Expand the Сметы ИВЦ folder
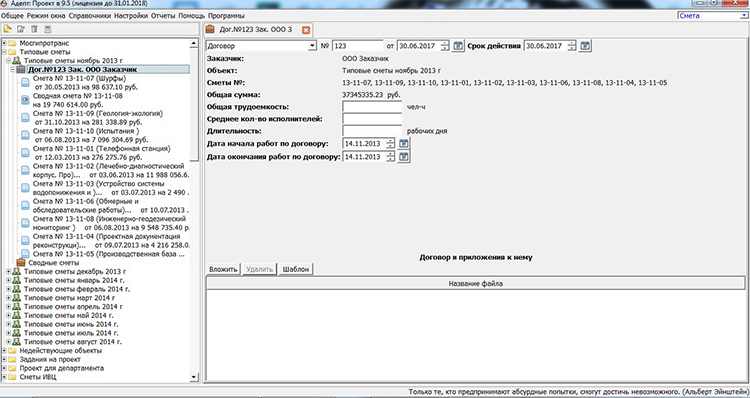This screenshot has height=398, width=750. pos(4,377)
